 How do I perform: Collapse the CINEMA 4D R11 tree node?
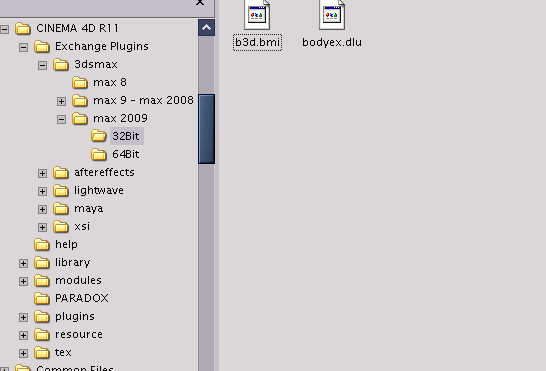(4, 29)
